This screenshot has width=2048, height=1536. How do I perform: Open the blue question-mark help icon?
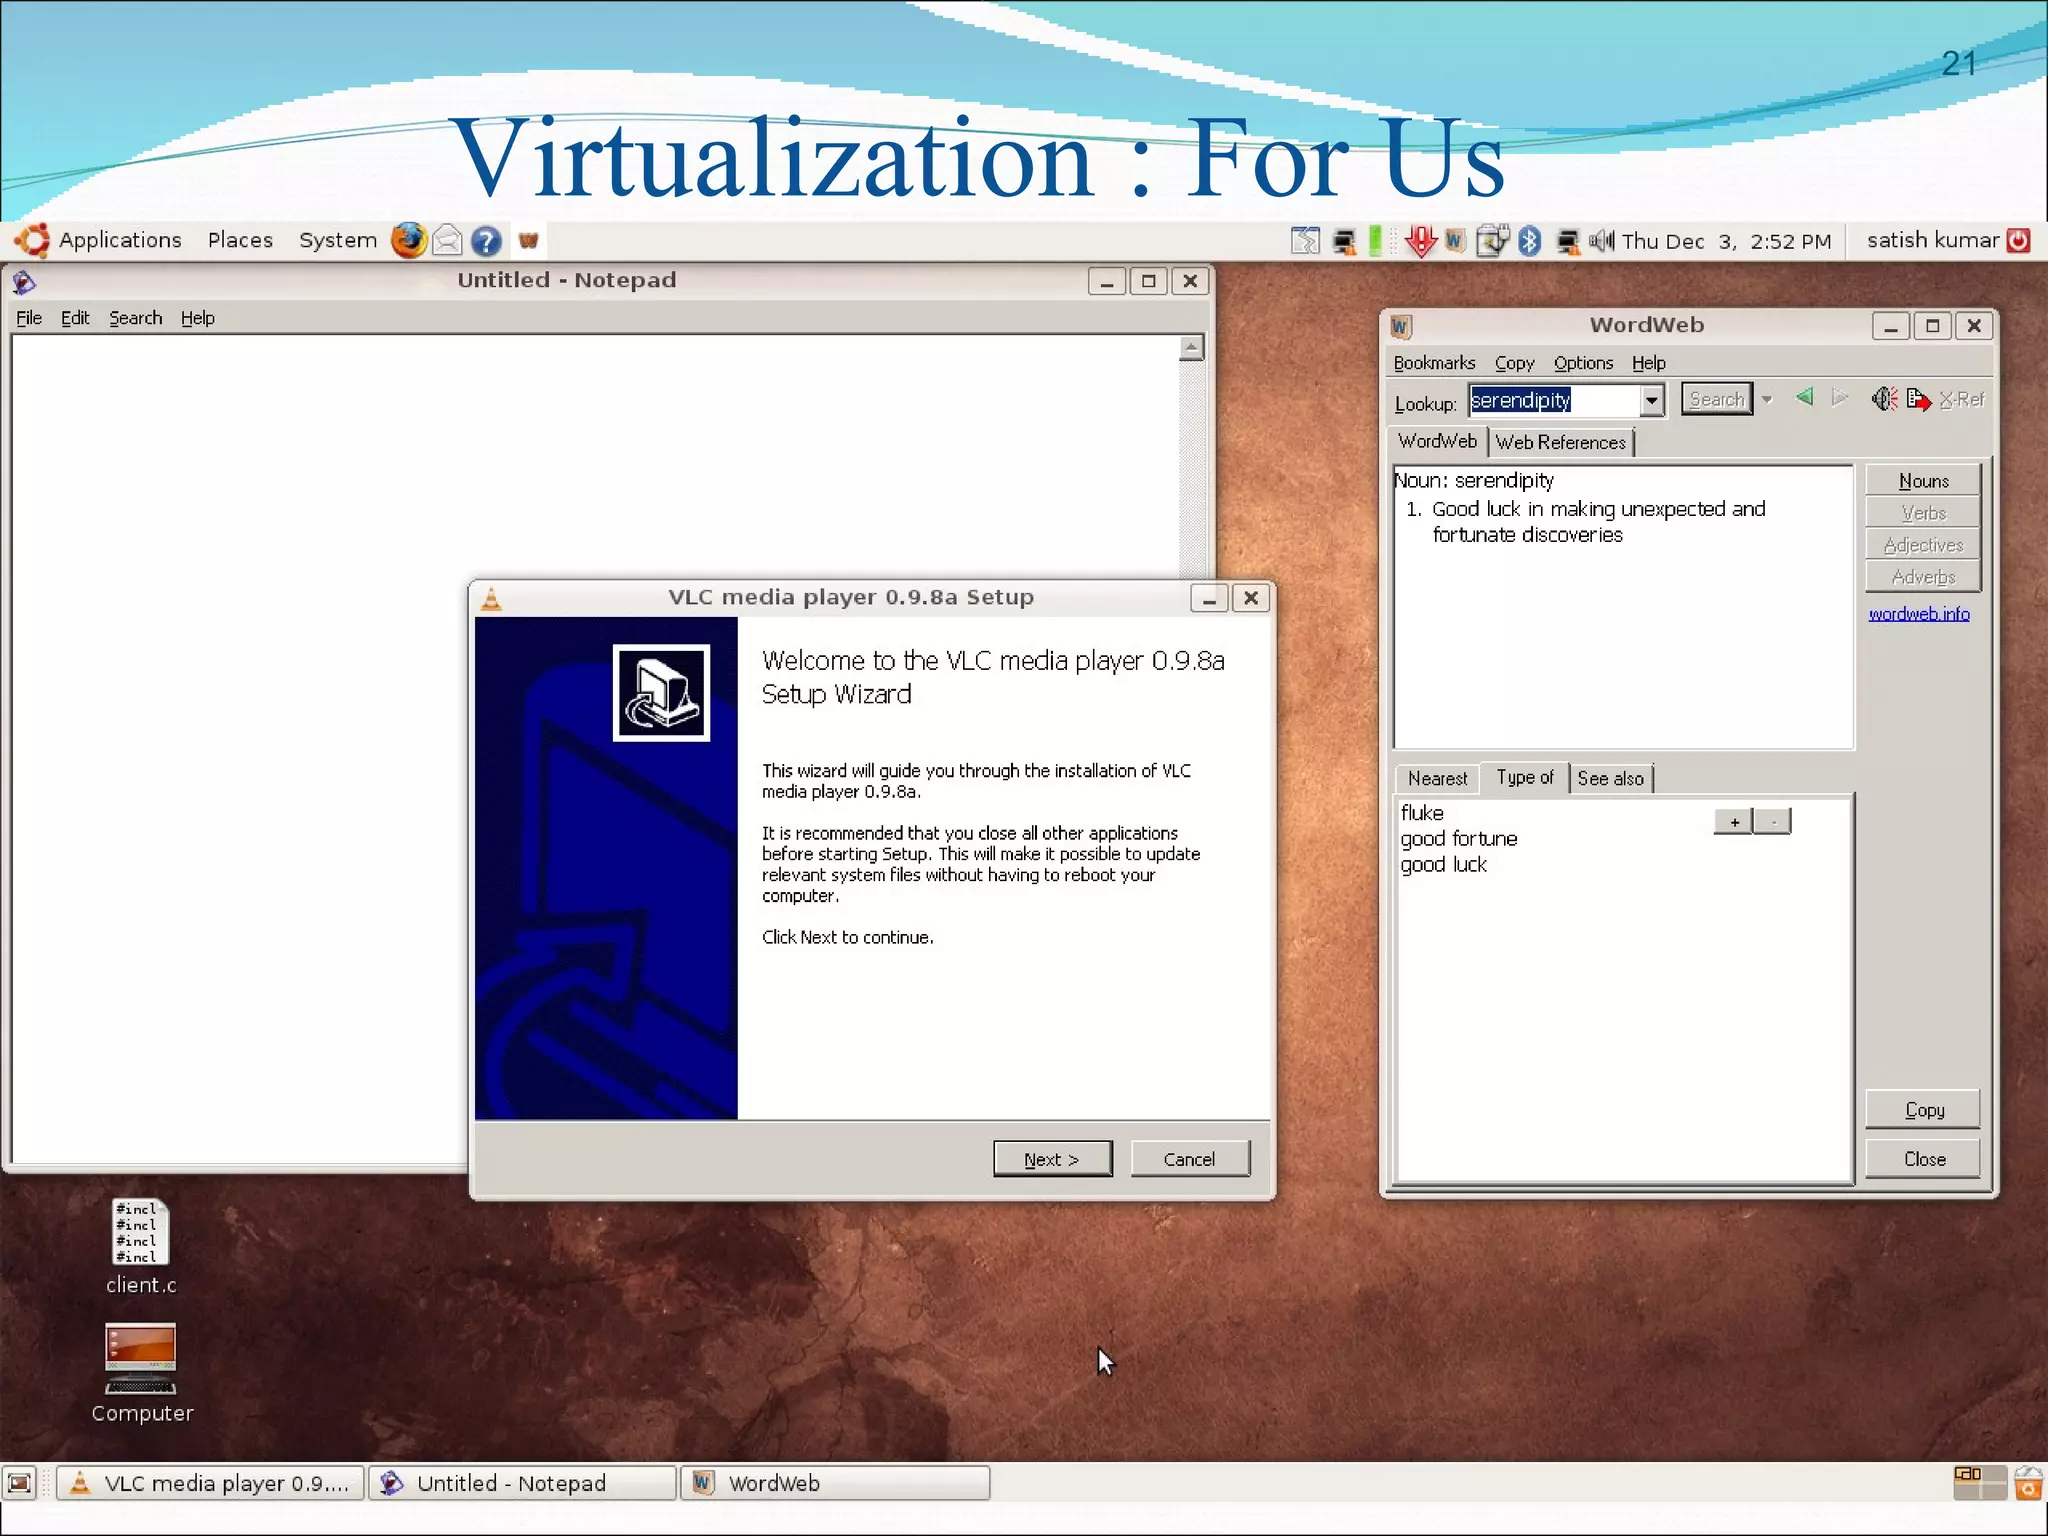pos(486,241)
